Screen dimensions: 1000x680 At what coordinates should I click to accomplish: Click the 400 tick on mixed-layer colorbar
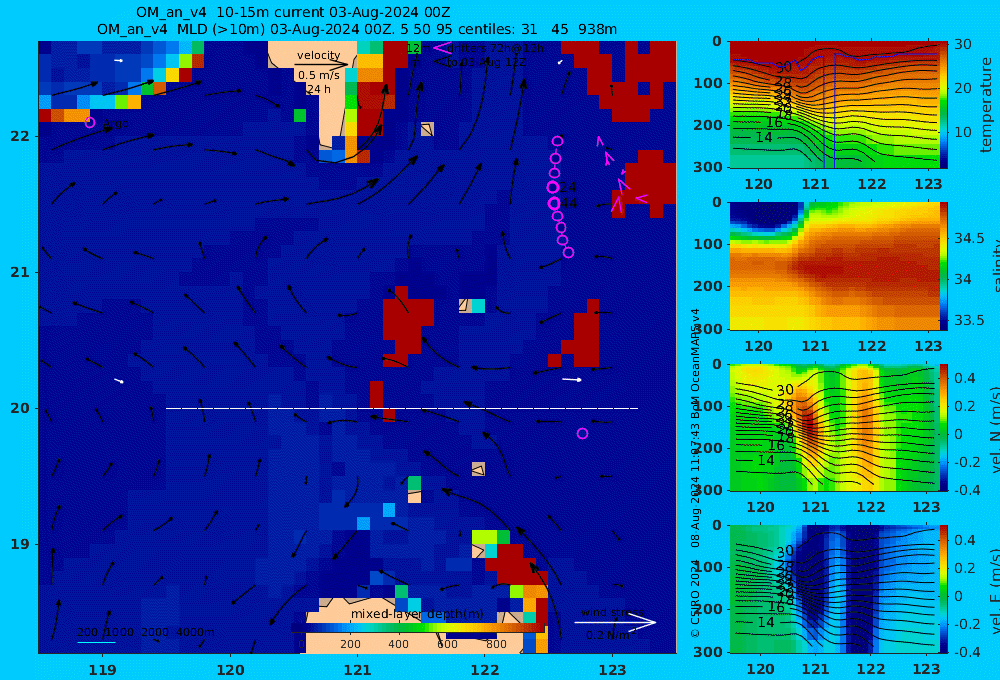[x=399, y=644]
